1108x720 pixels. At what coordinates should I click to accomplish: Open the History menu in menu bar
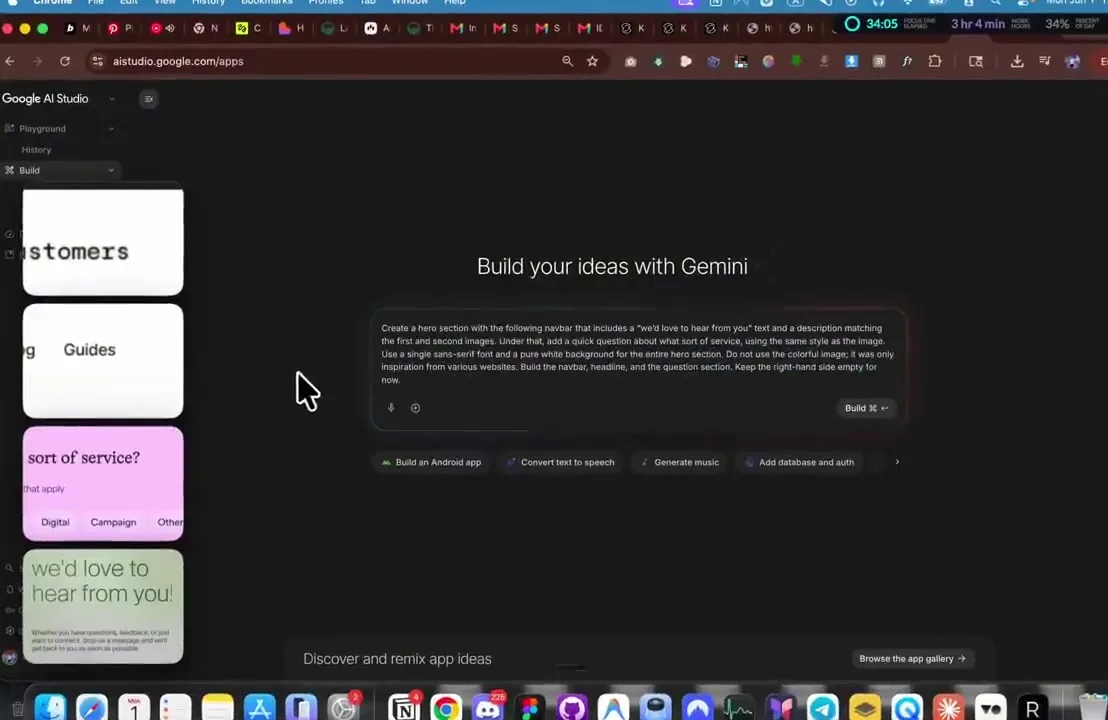pyautogui.click(x=208, y=3)
